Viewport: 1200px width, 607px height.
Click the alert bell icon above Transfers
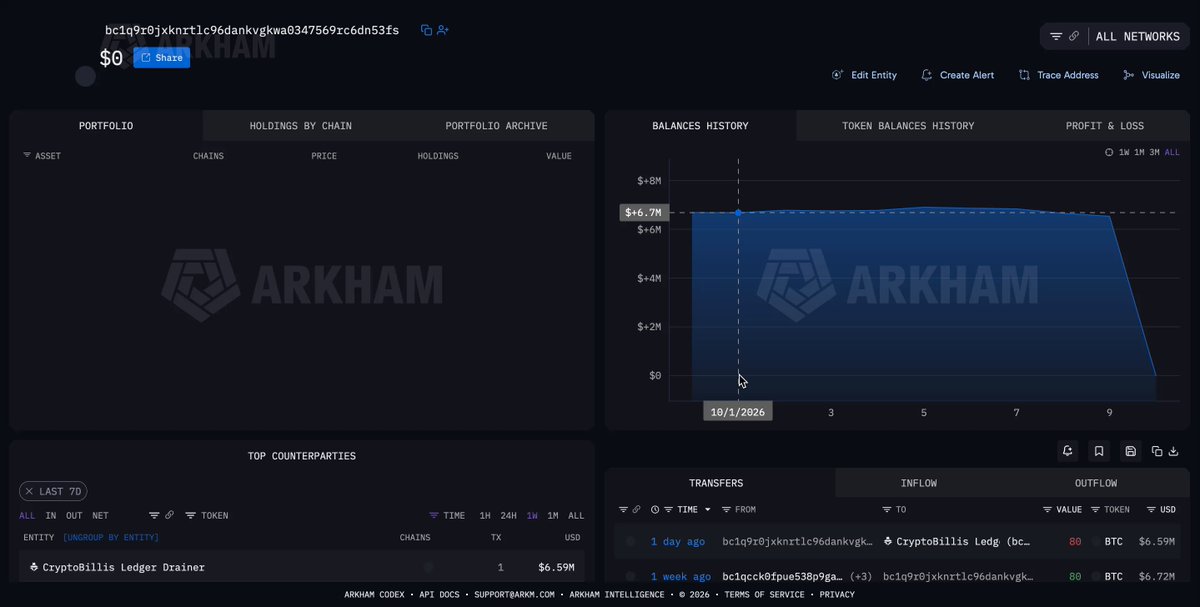(x=1068, y=451)
